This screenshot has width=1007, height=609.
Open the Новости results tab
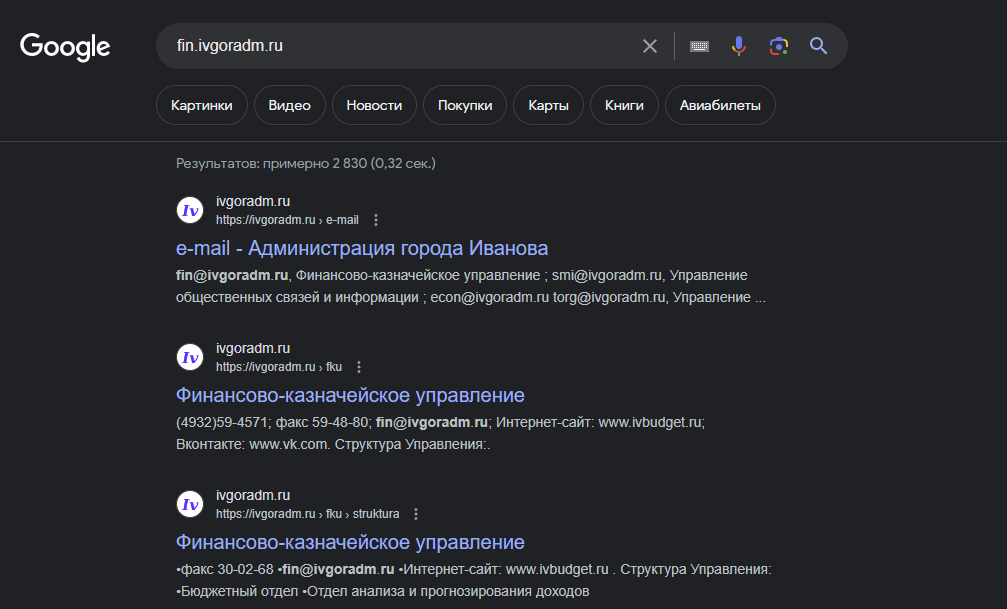(x=374, y=105)
